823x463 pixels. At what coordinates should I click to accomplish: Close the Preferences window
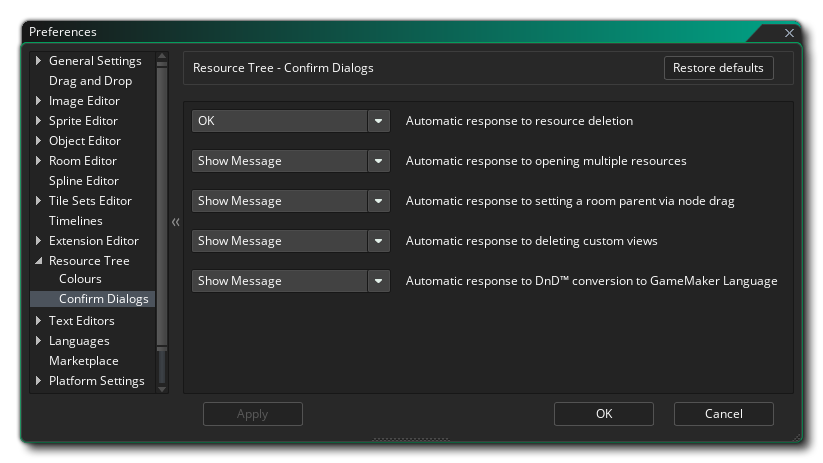(x=789, y=33)
